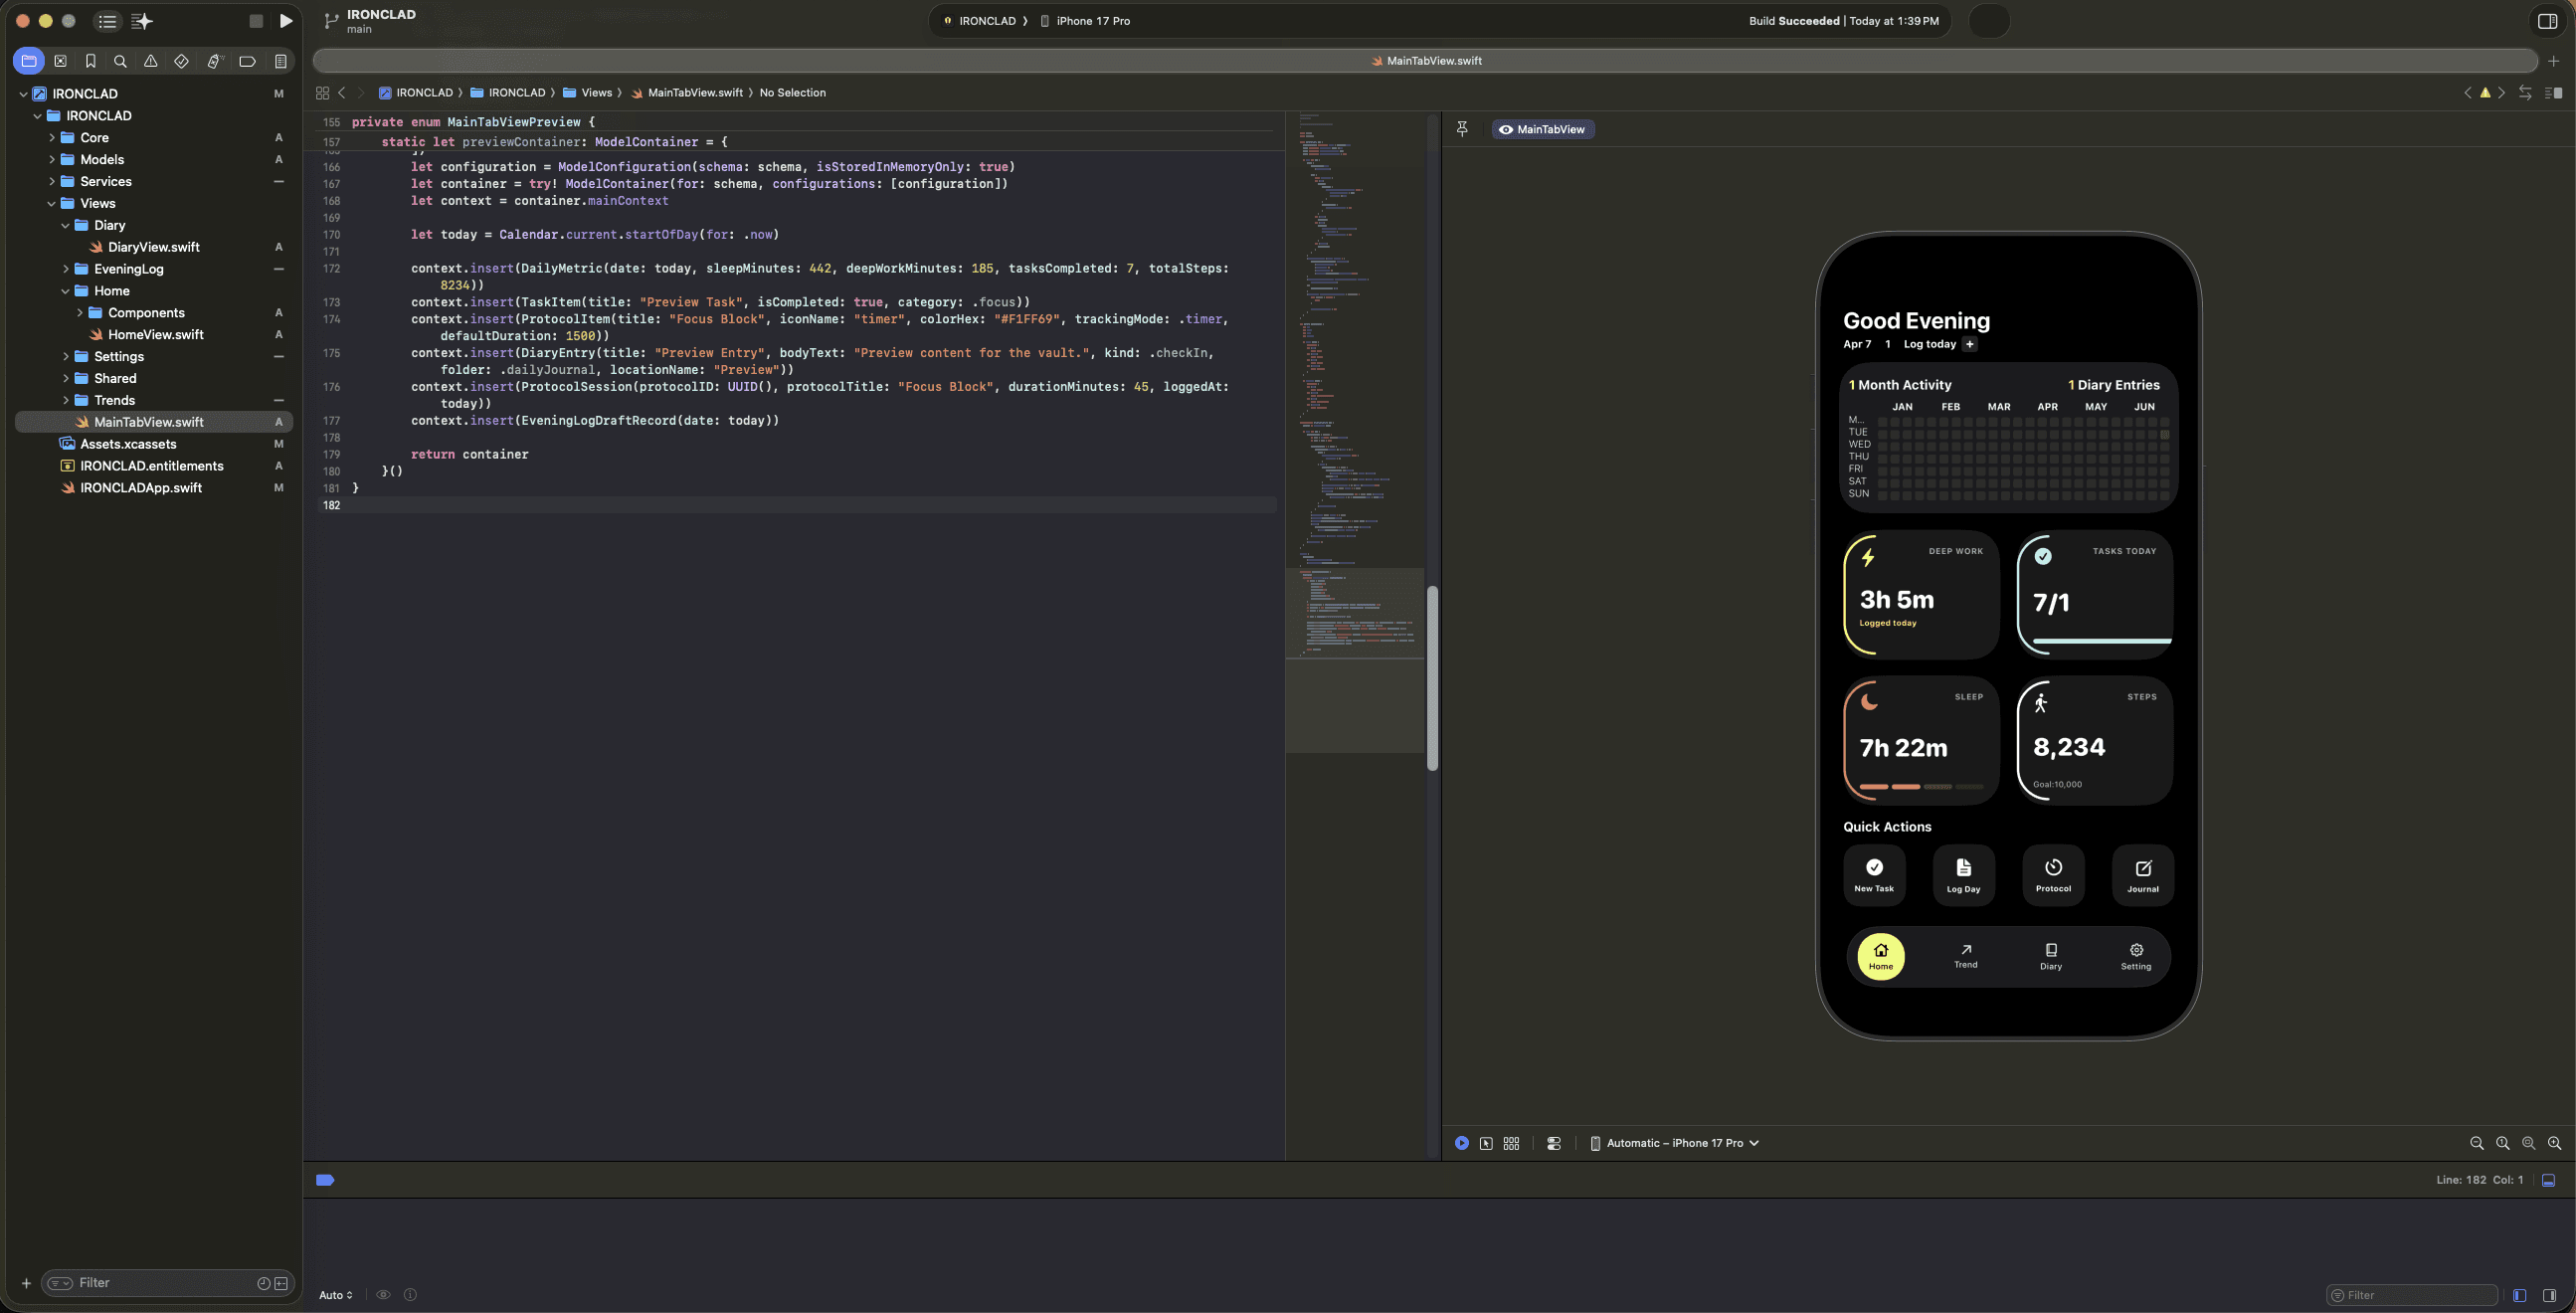Start live preview mode

(x=1462, y=1143)
